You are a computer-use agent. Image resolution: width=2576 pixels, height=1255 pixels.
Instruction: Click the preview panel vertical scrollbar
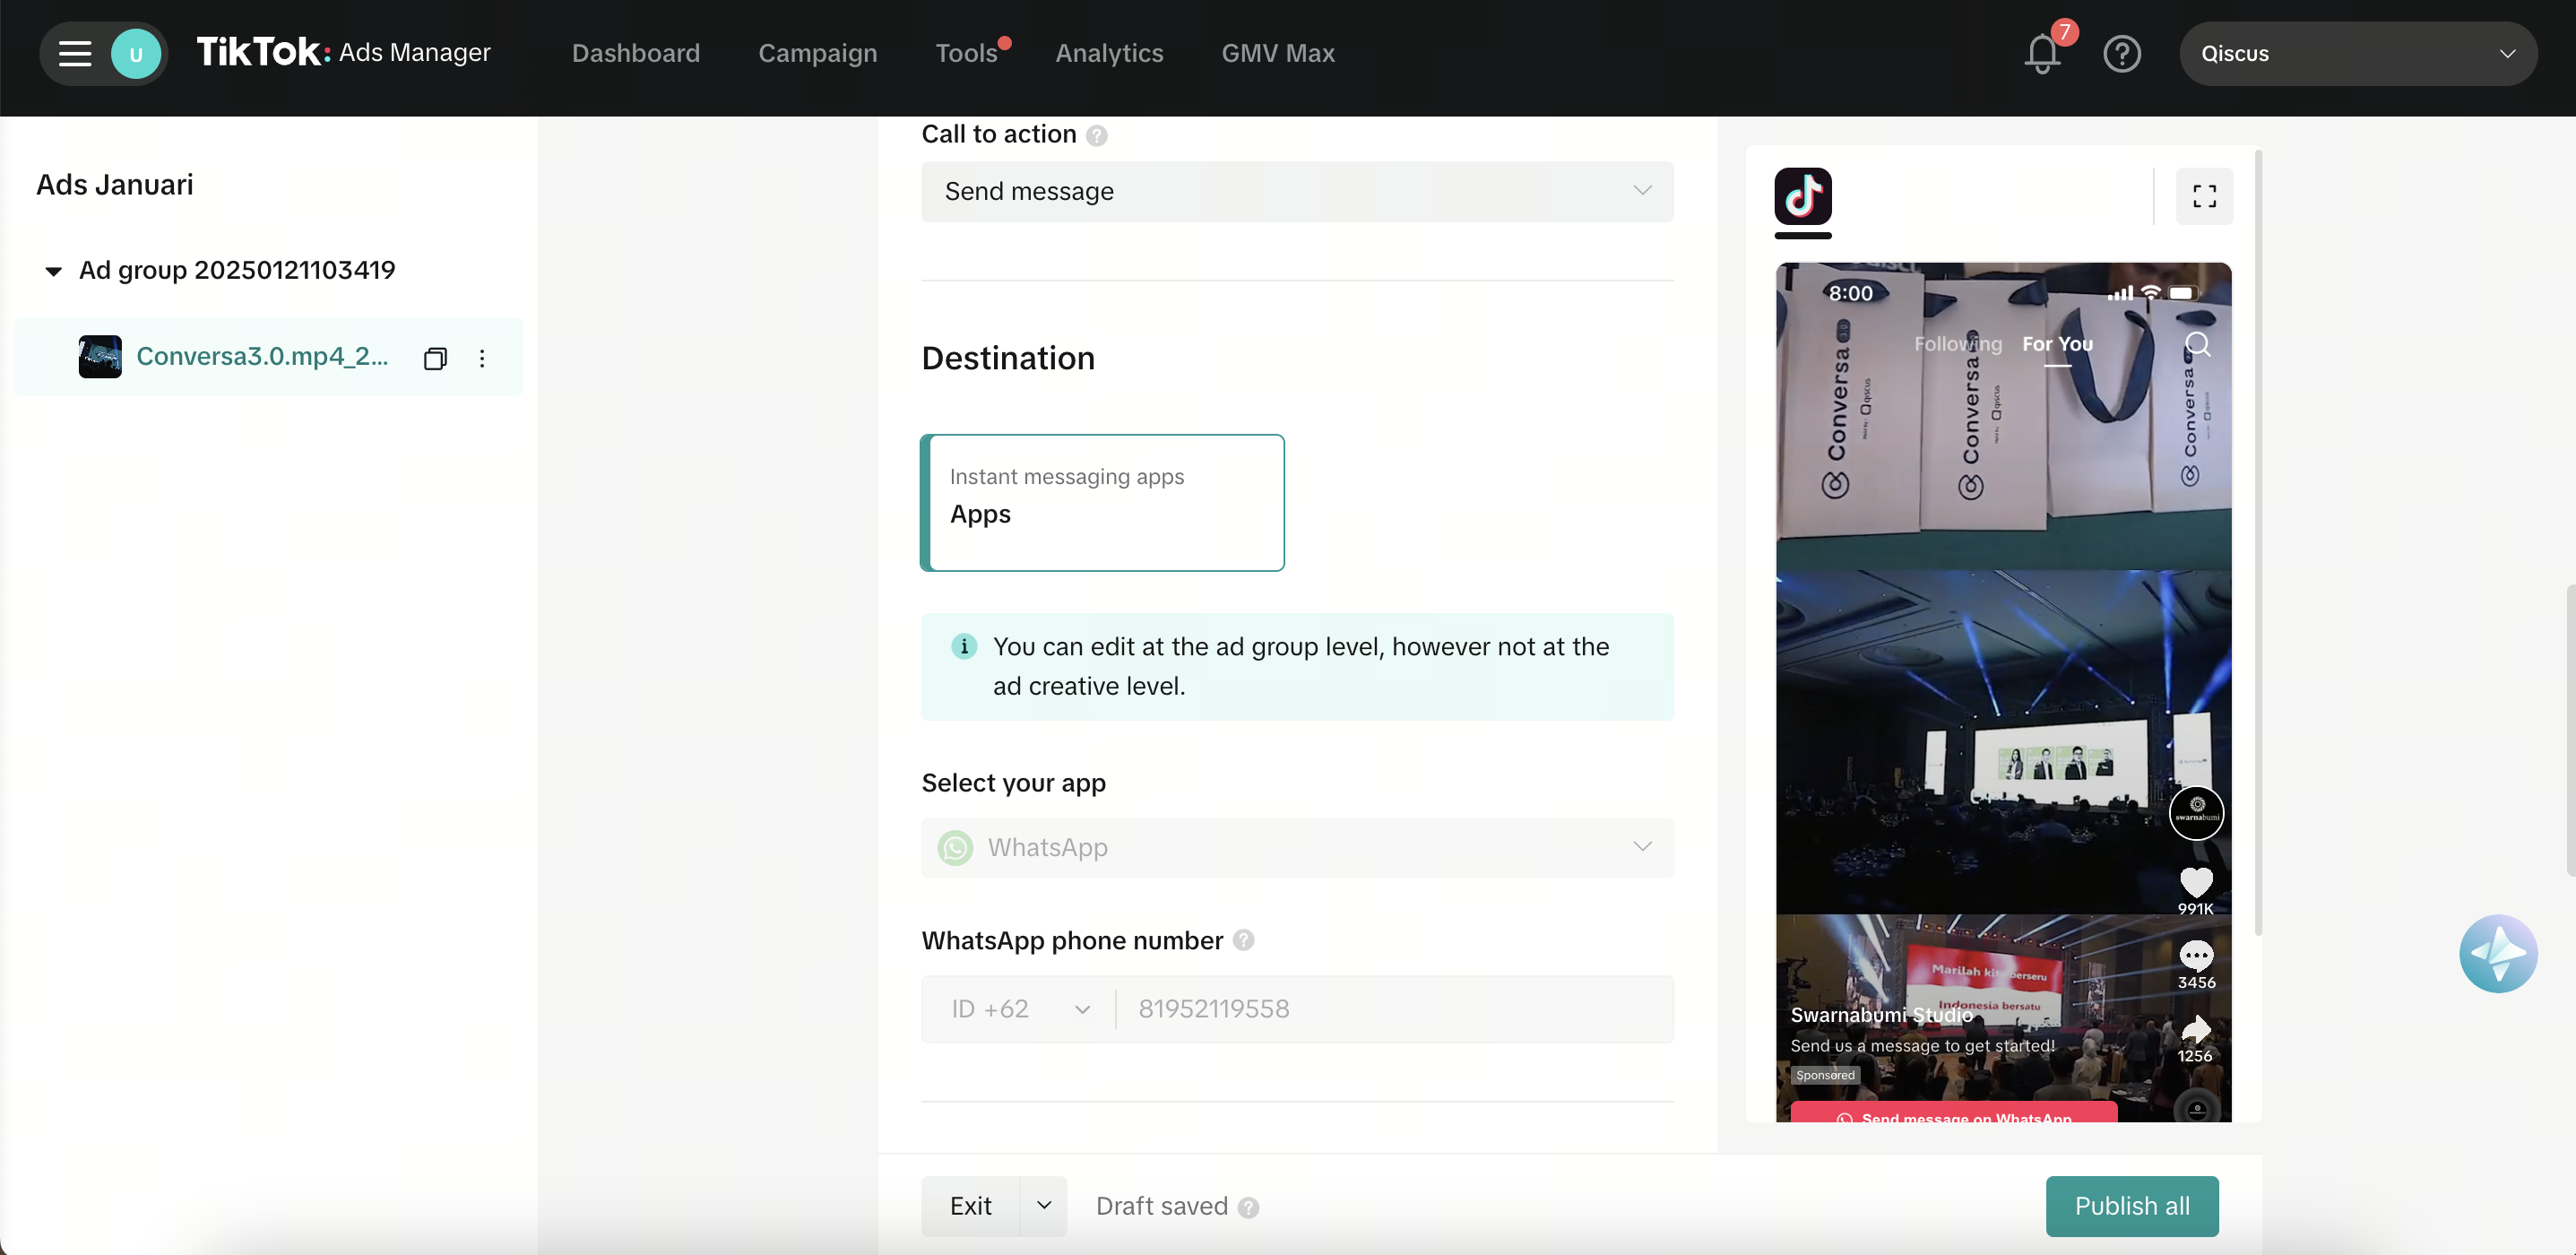tap(2258, 545)
